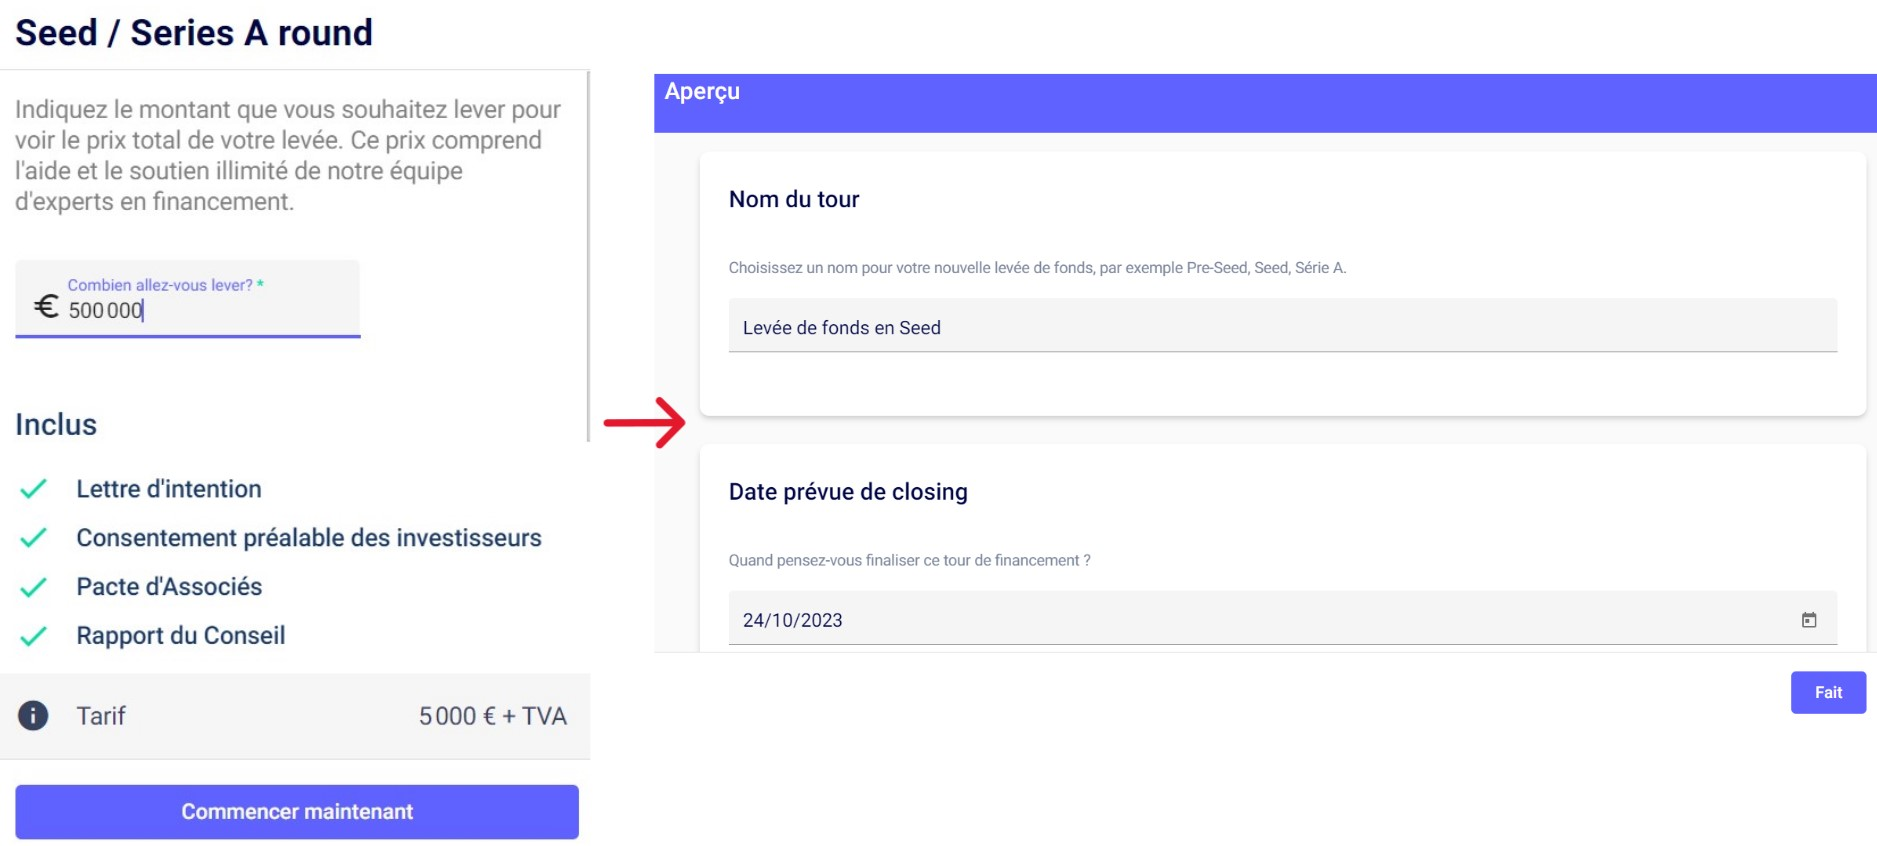Click the "Fait" button

(x=1827, y=692)
